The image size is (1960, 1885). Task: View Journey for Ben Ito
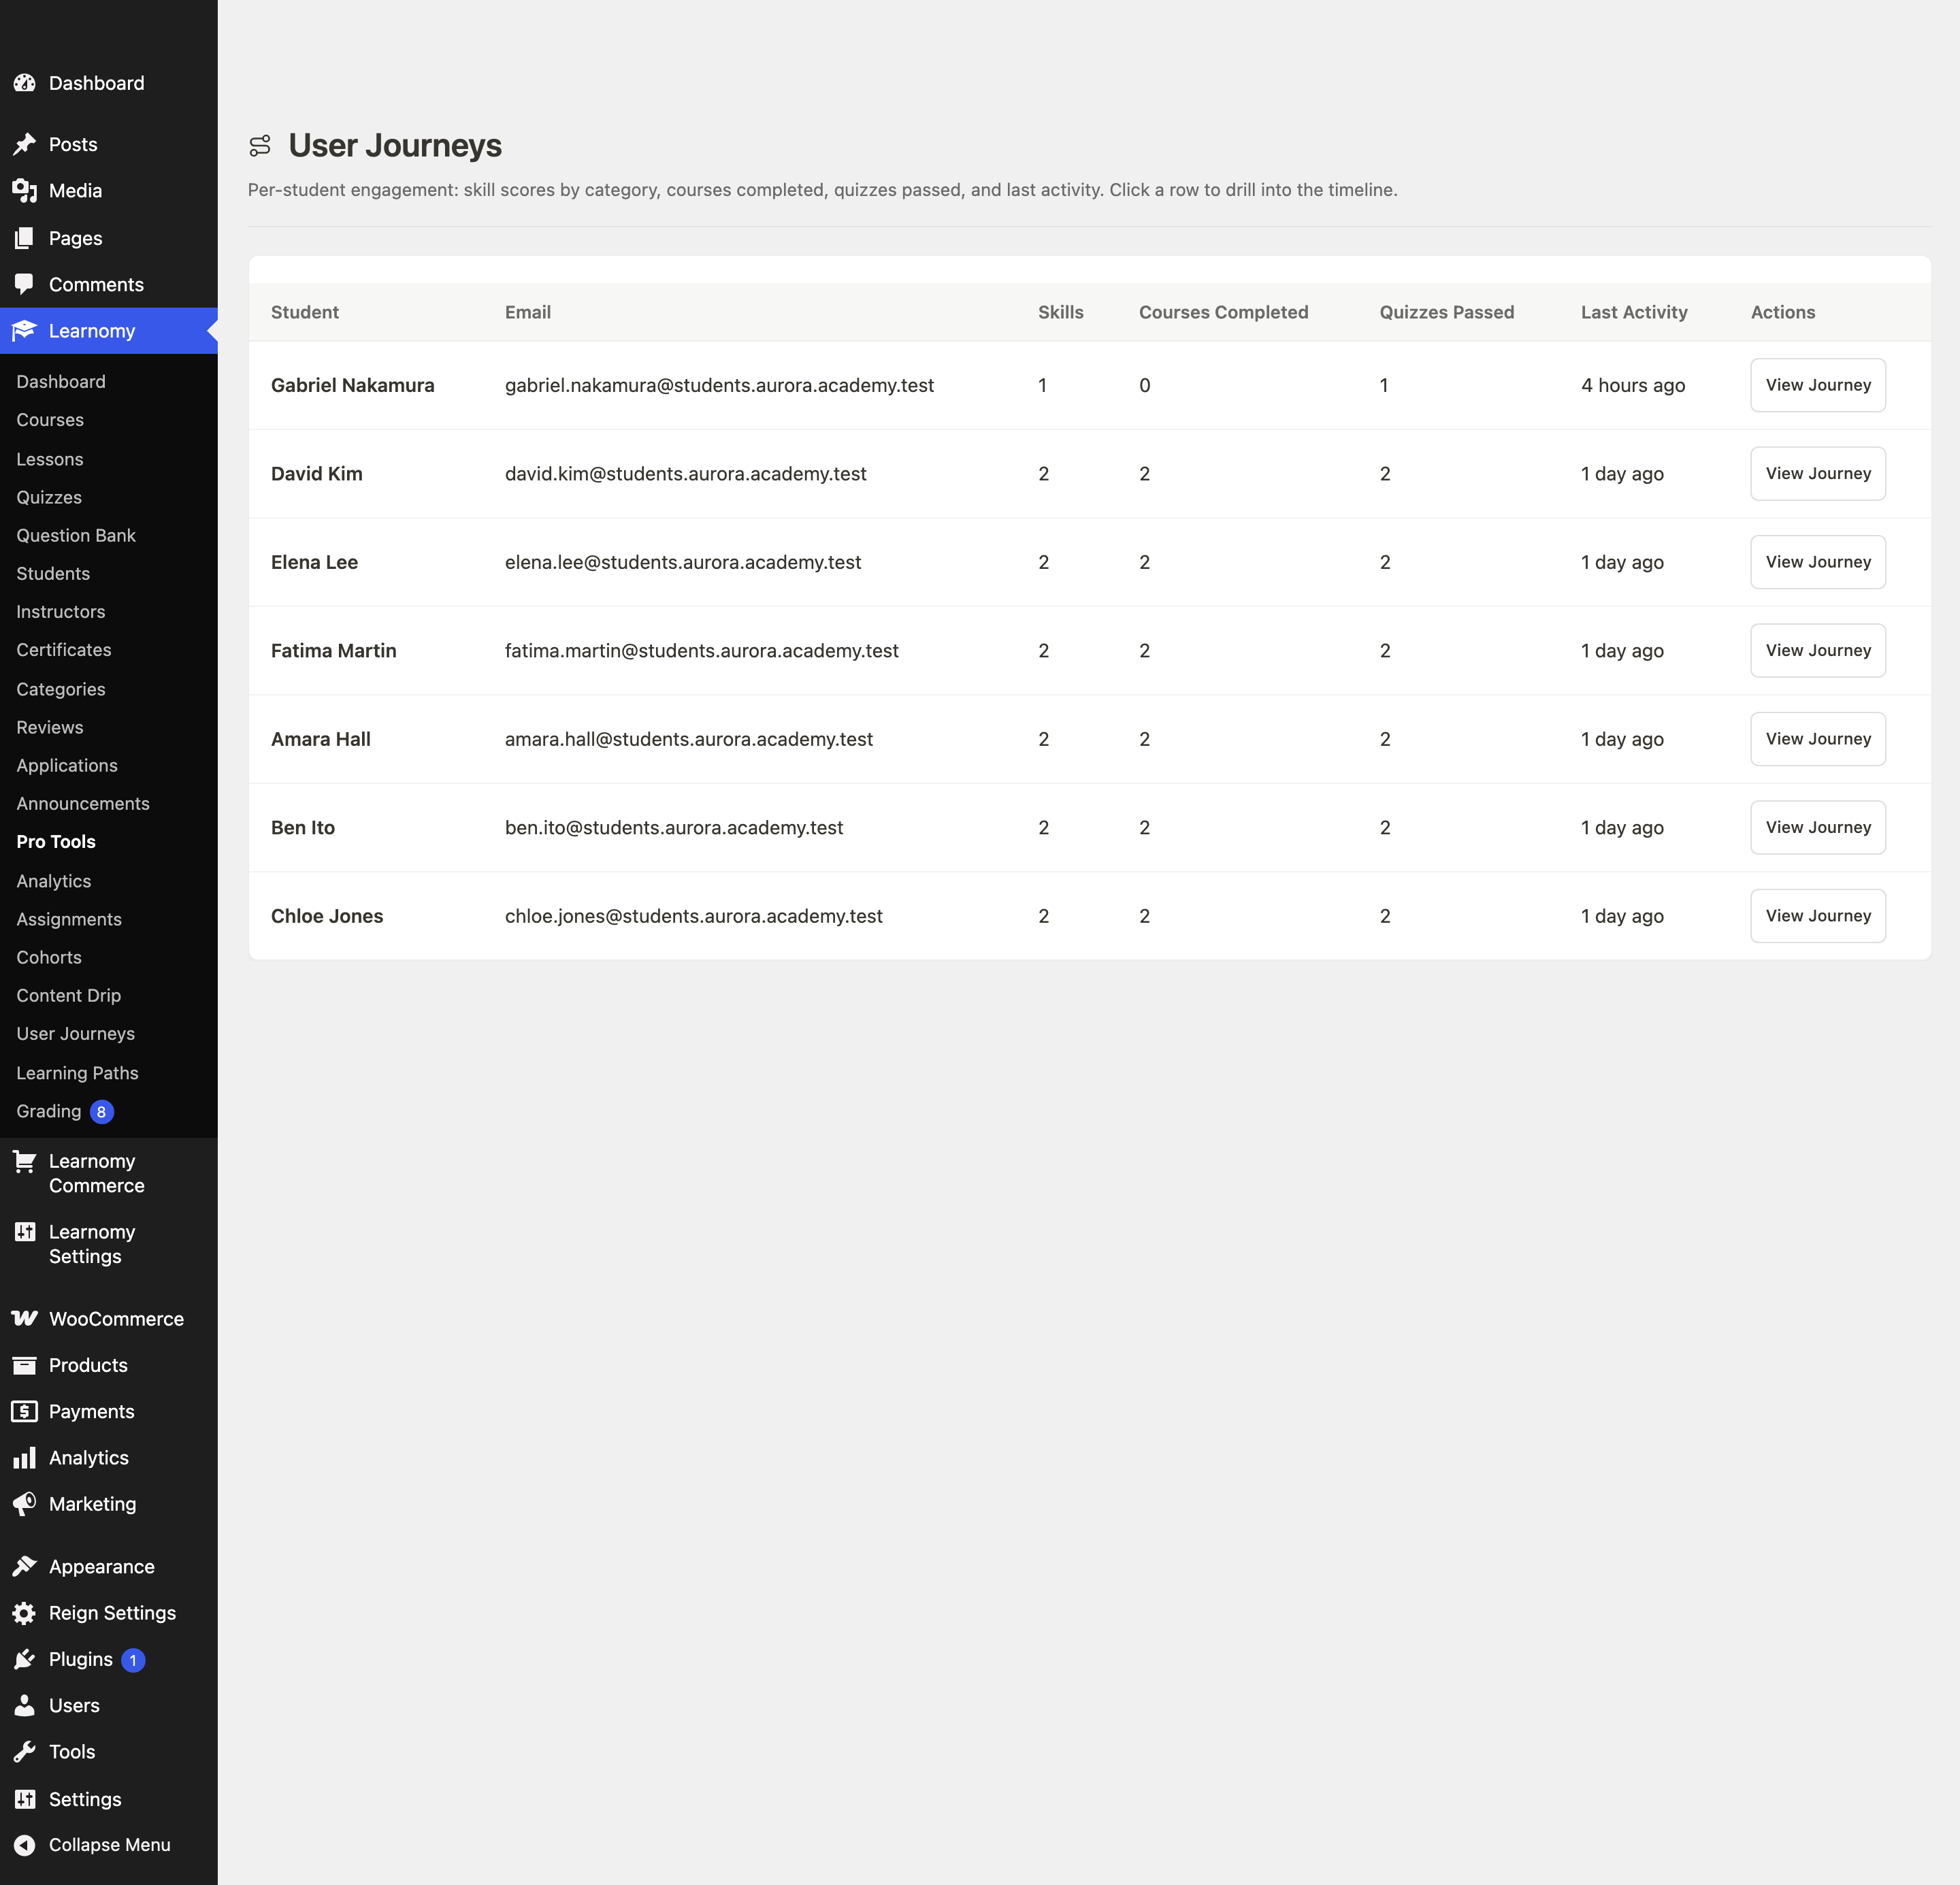pos(1818,828)
